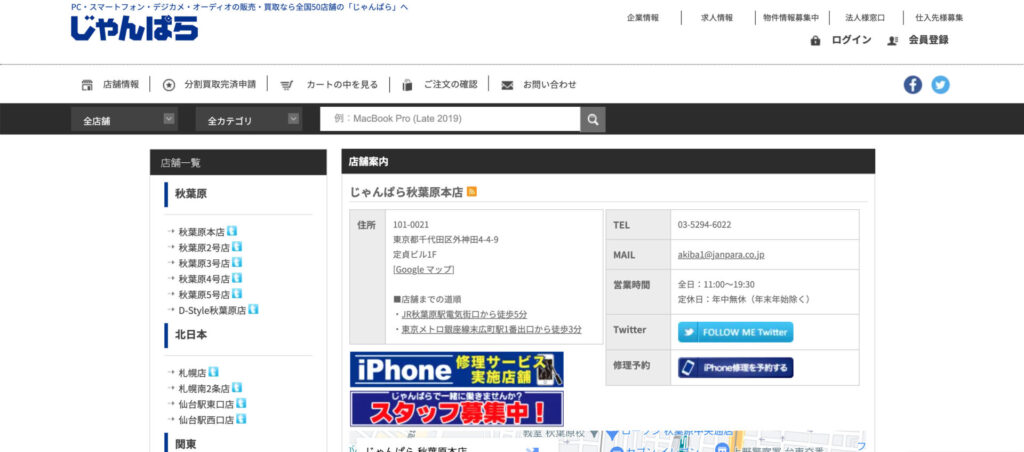The width and height of the screenshot is (1024, 452).
Task: Click Twitter icon next to 札幌南2条店
Action: 237,388
